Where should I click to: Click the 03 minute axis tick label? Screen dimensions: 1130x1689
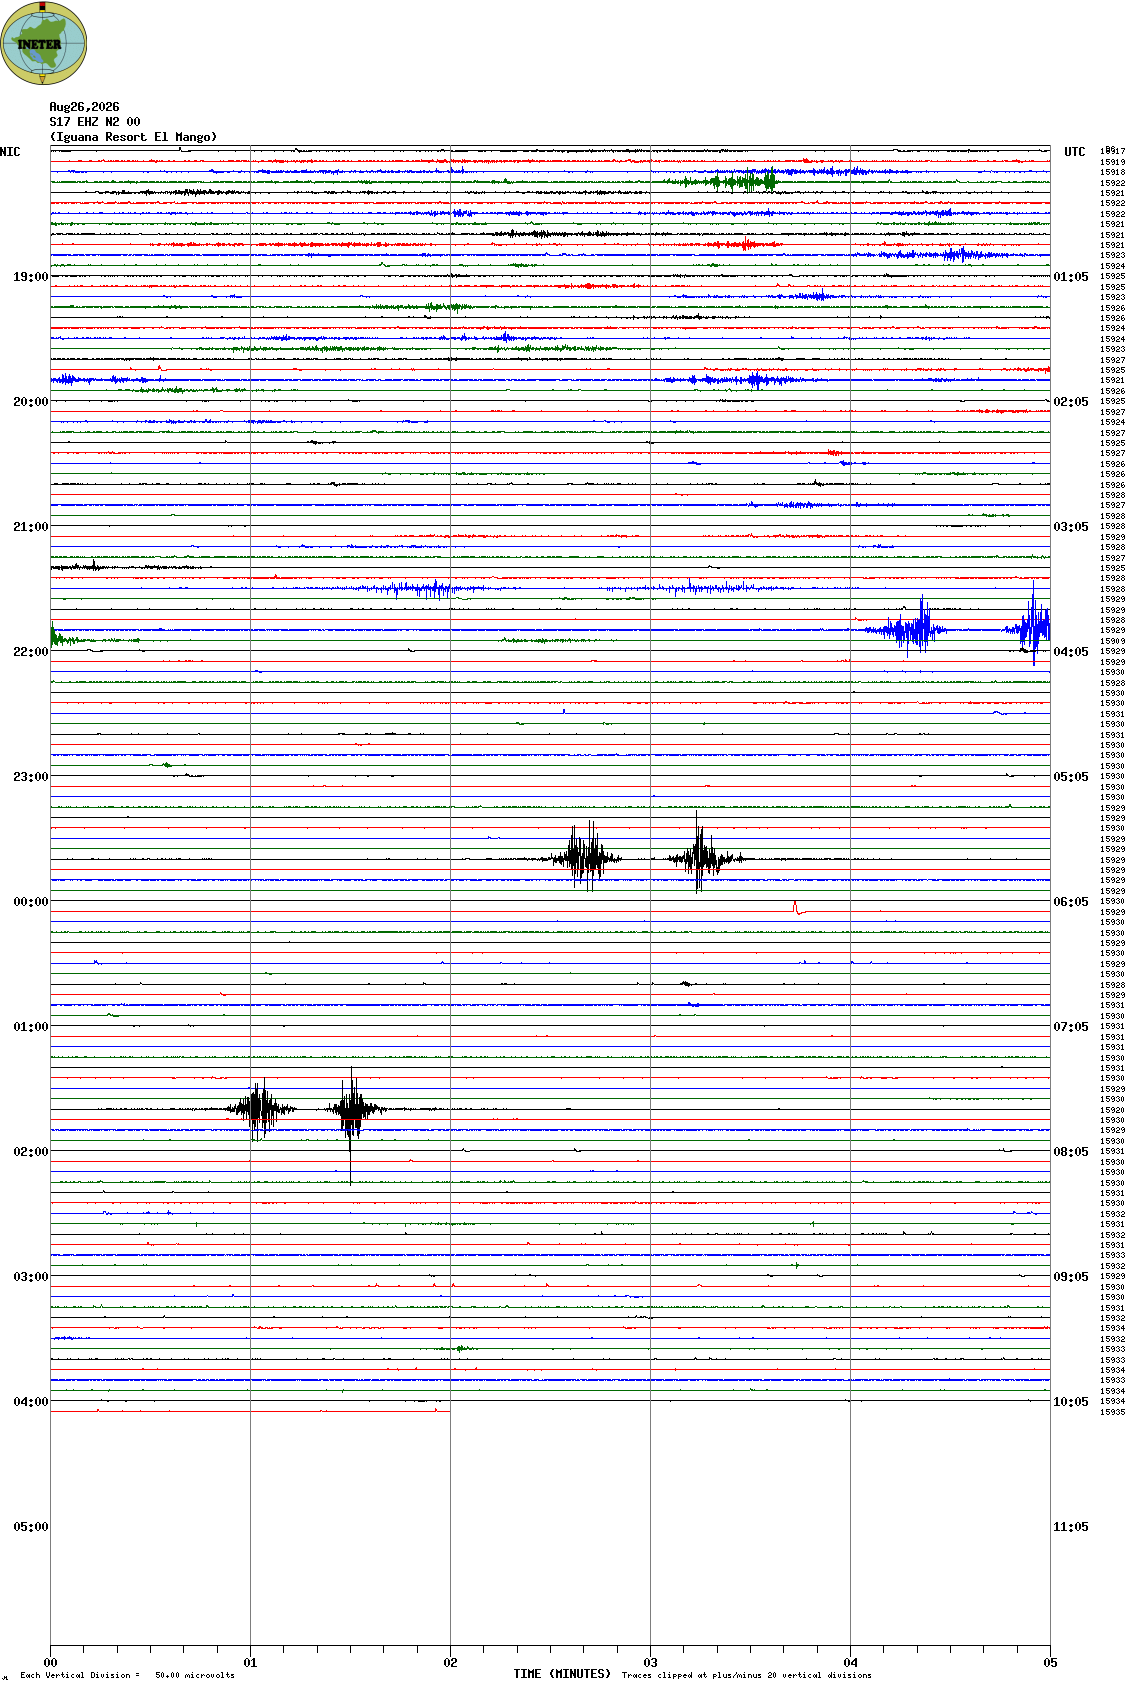(650, 1663)
